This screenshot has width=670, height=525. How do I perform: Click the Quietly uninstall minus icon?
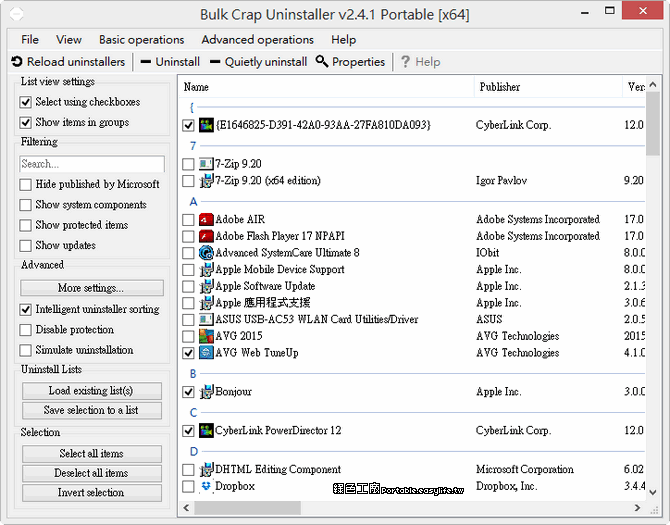pyautogui.click(x=215, y=62)
